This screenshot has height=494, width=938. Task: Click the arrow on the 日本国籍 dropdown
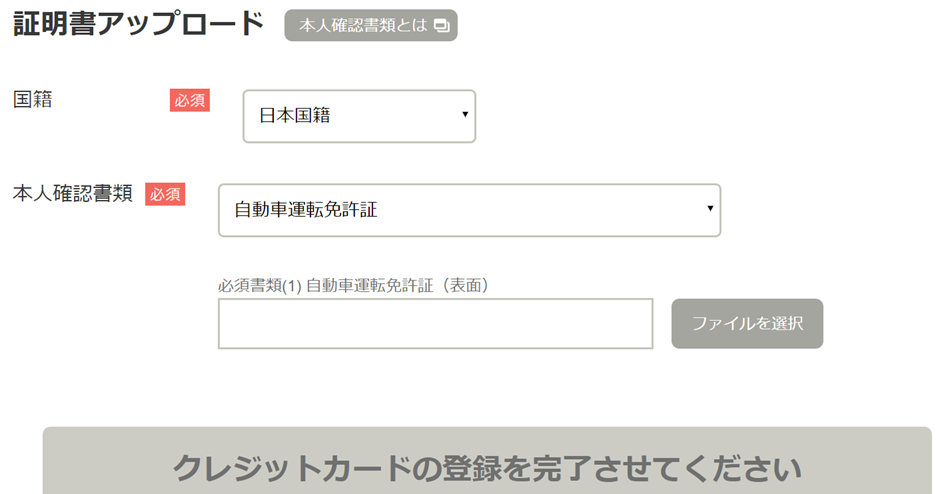pyautogui.click(x=465, y=114)
